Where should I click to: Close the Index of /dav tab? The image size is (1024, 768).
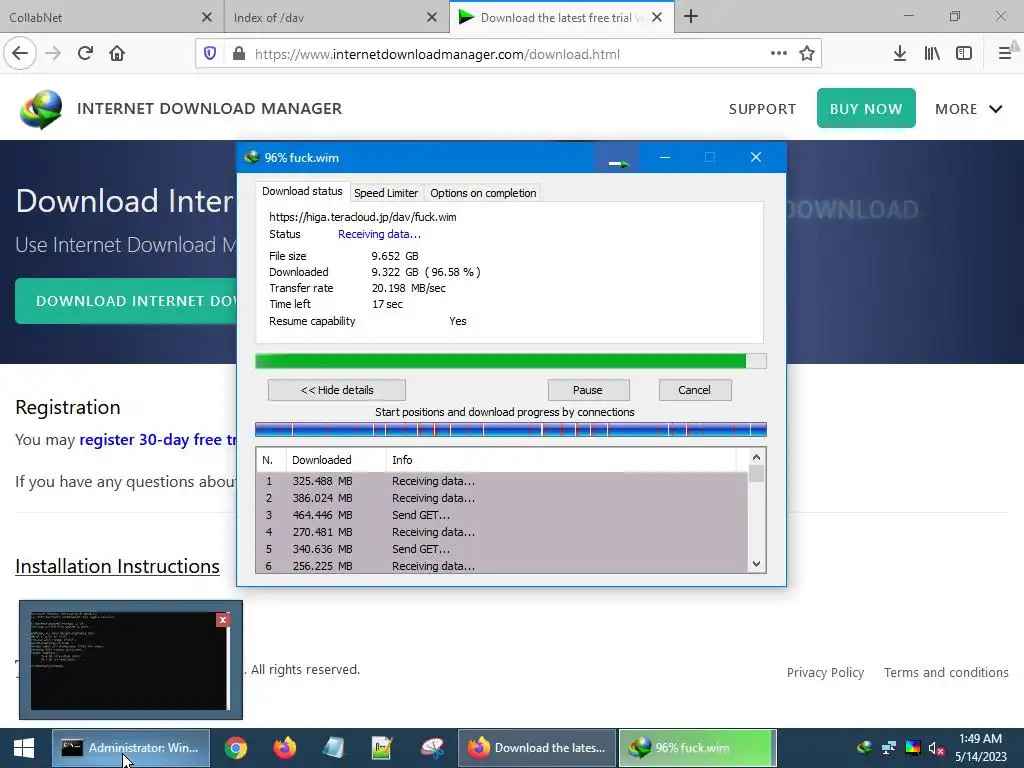tap(432, 18)
